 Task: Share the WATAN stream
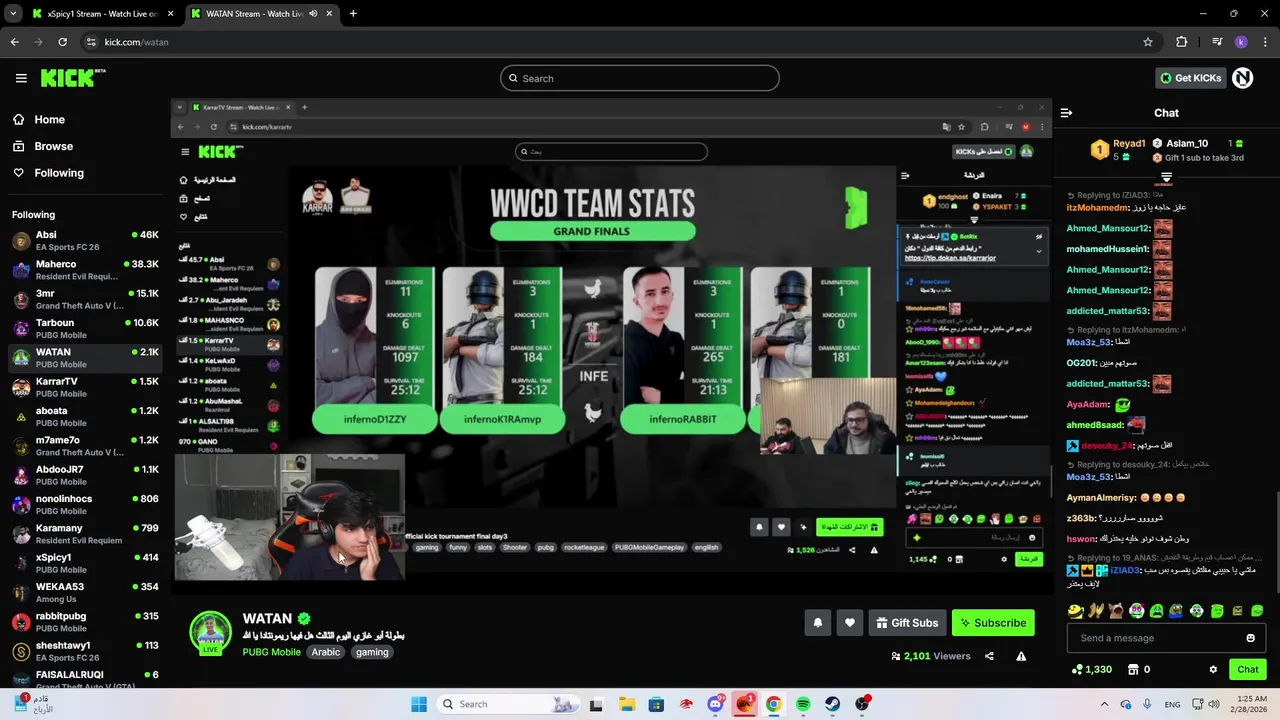point(989,656)
